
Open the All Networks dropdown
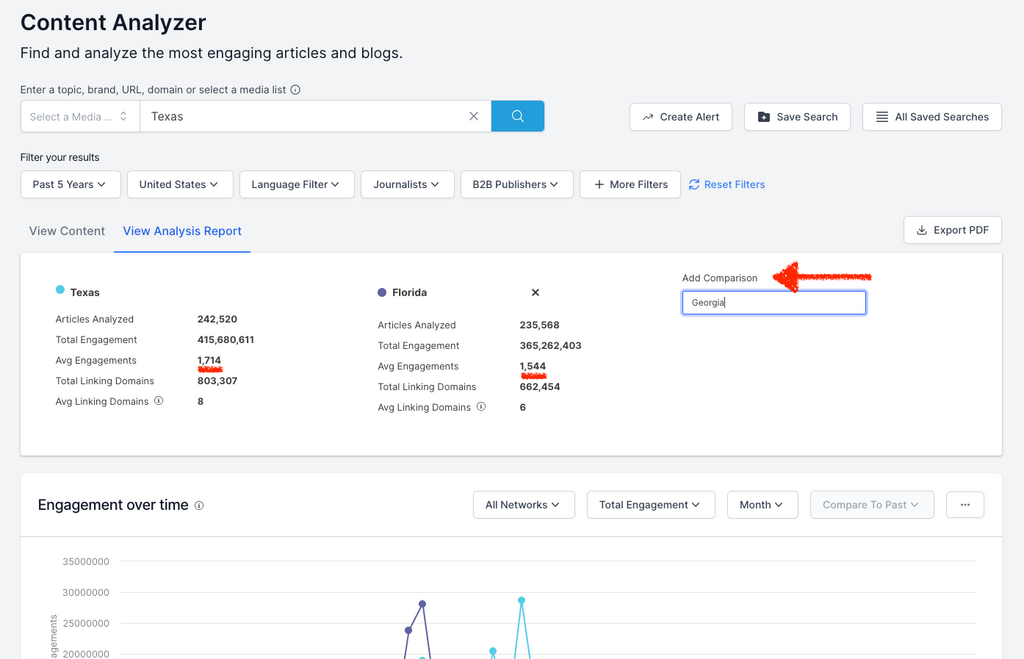point(523,505)
